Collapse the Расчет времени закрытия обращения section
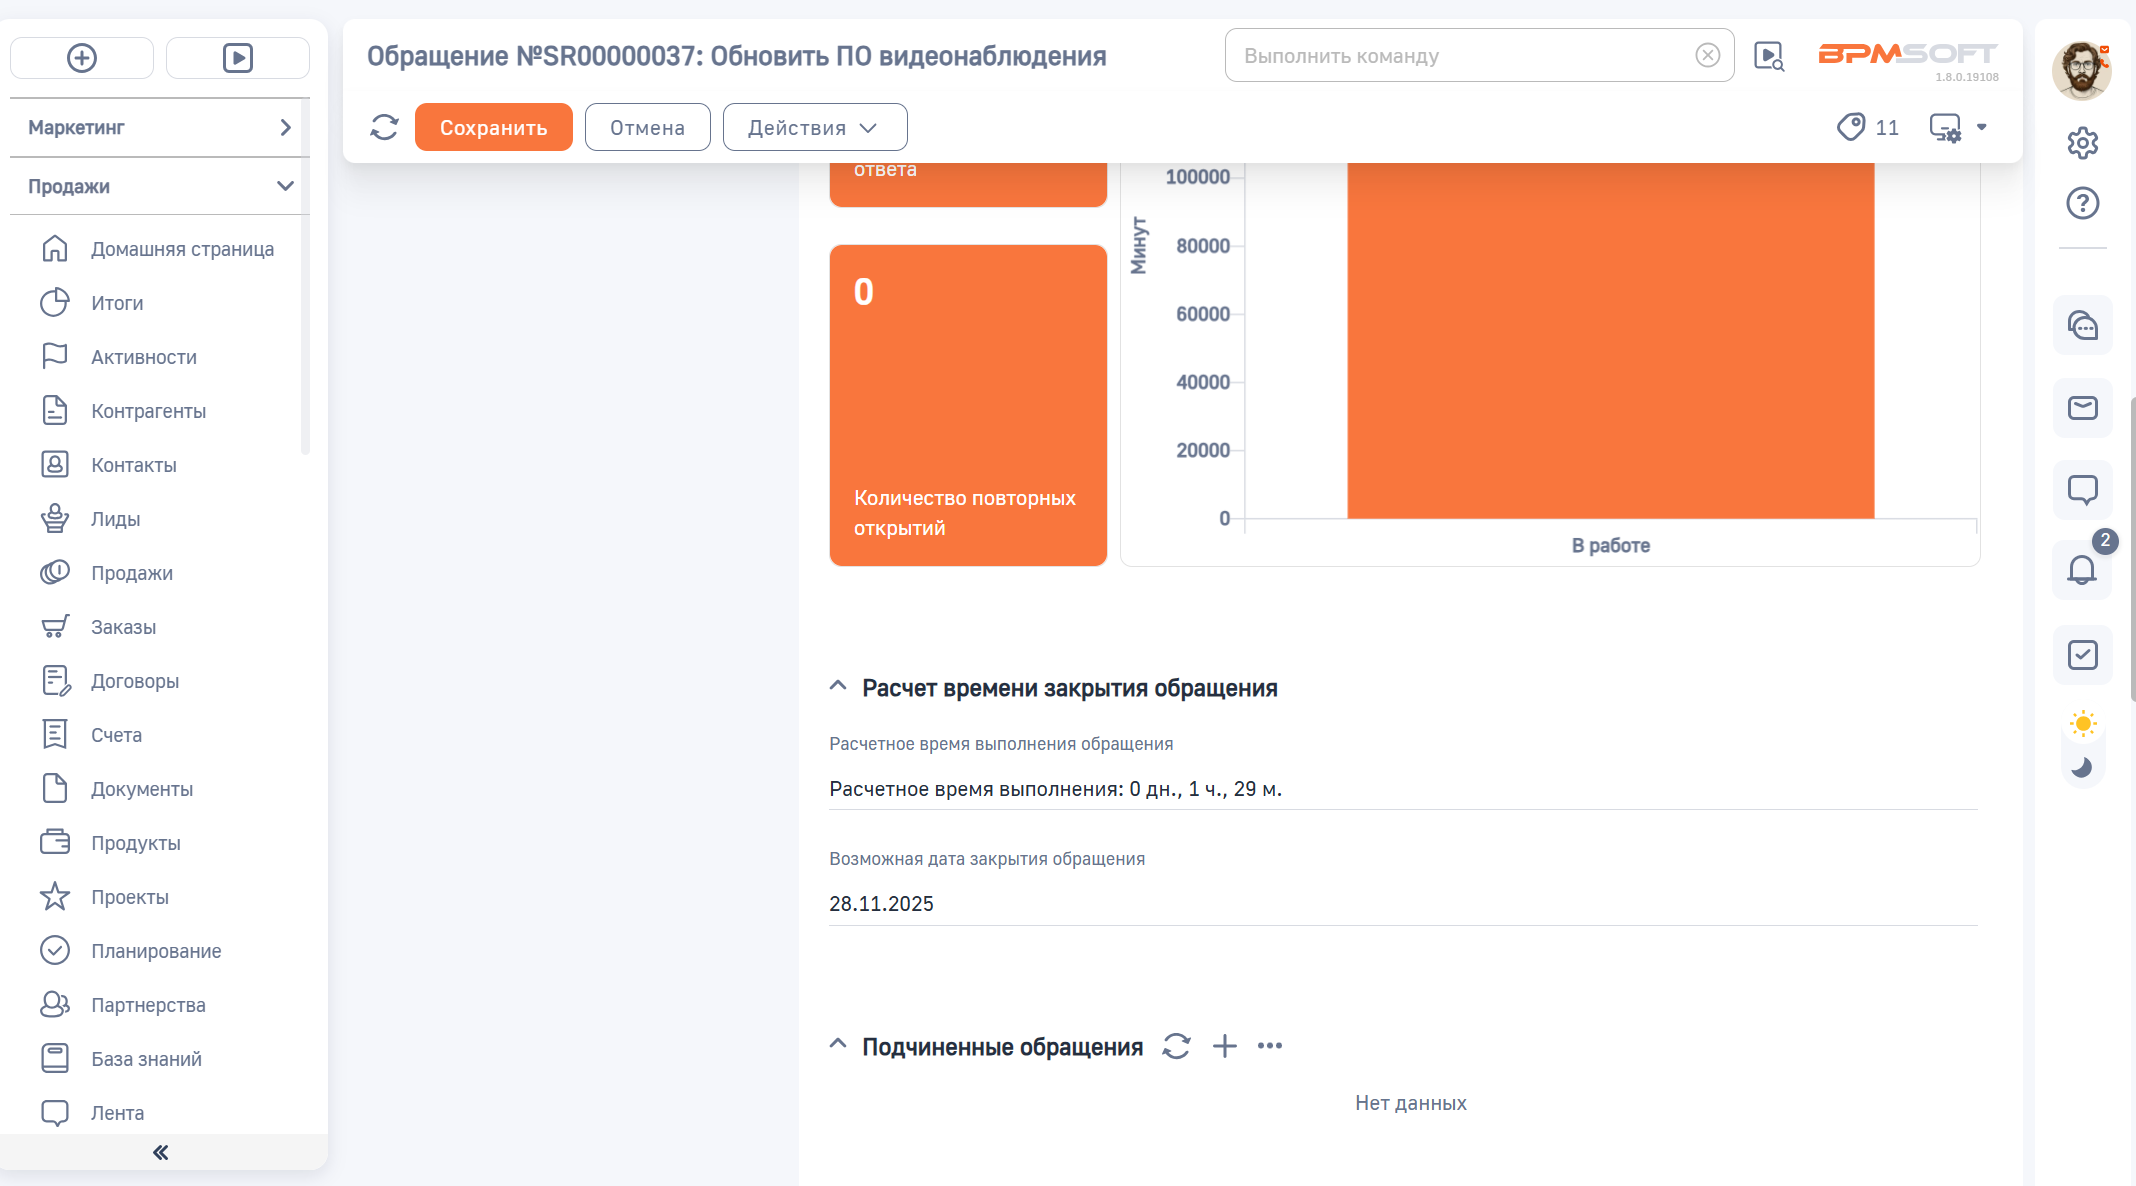2136x1186 pixels. coord(838,686)
